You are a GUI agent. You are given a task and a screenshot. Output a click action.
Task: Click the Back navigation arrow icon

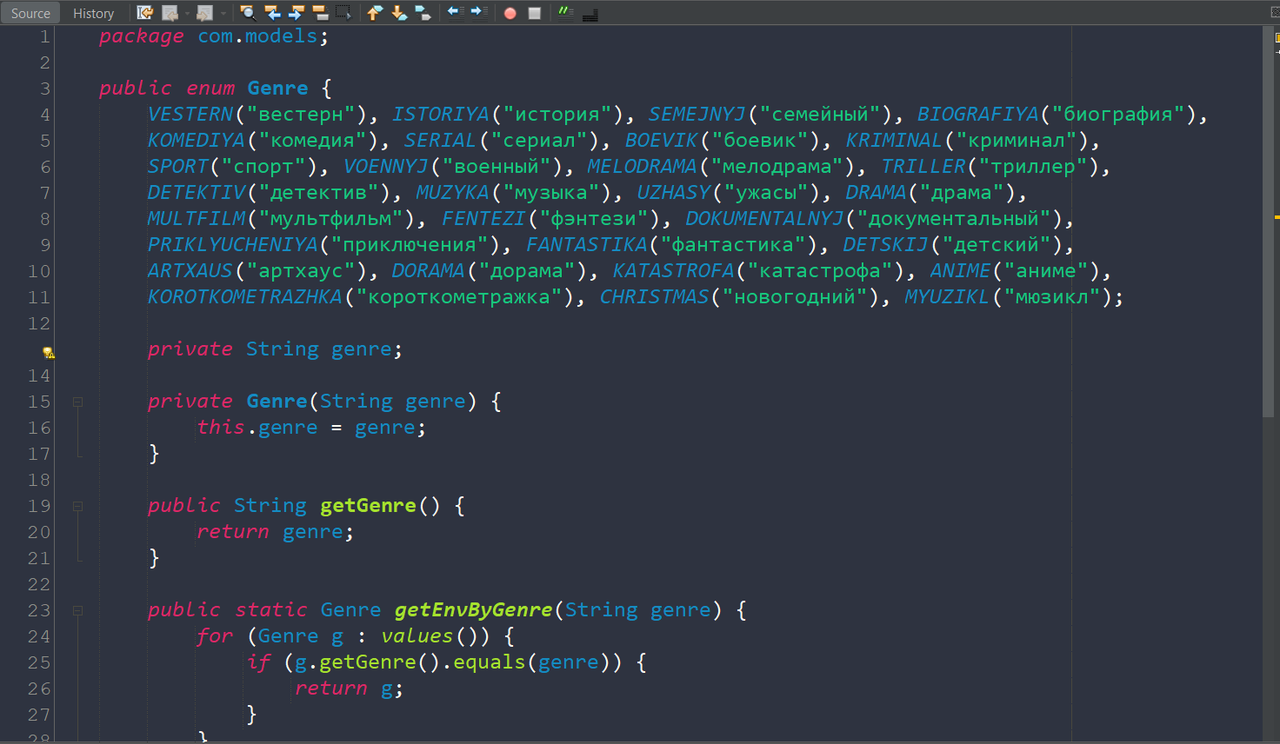coord(170,13)
